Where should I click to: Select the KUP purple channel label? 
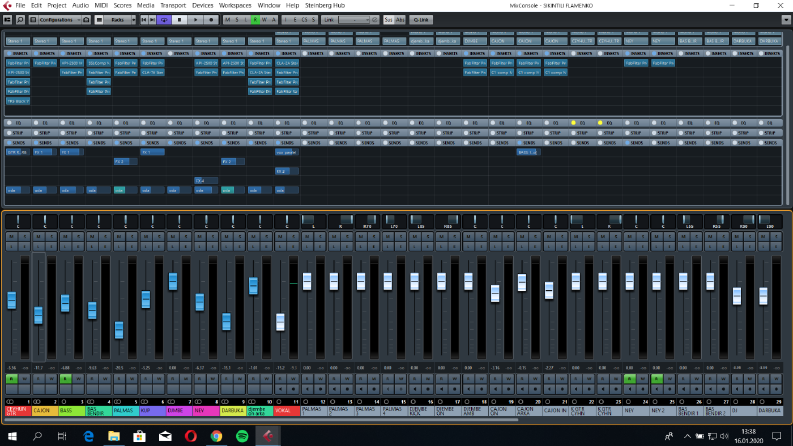[152, 411]
